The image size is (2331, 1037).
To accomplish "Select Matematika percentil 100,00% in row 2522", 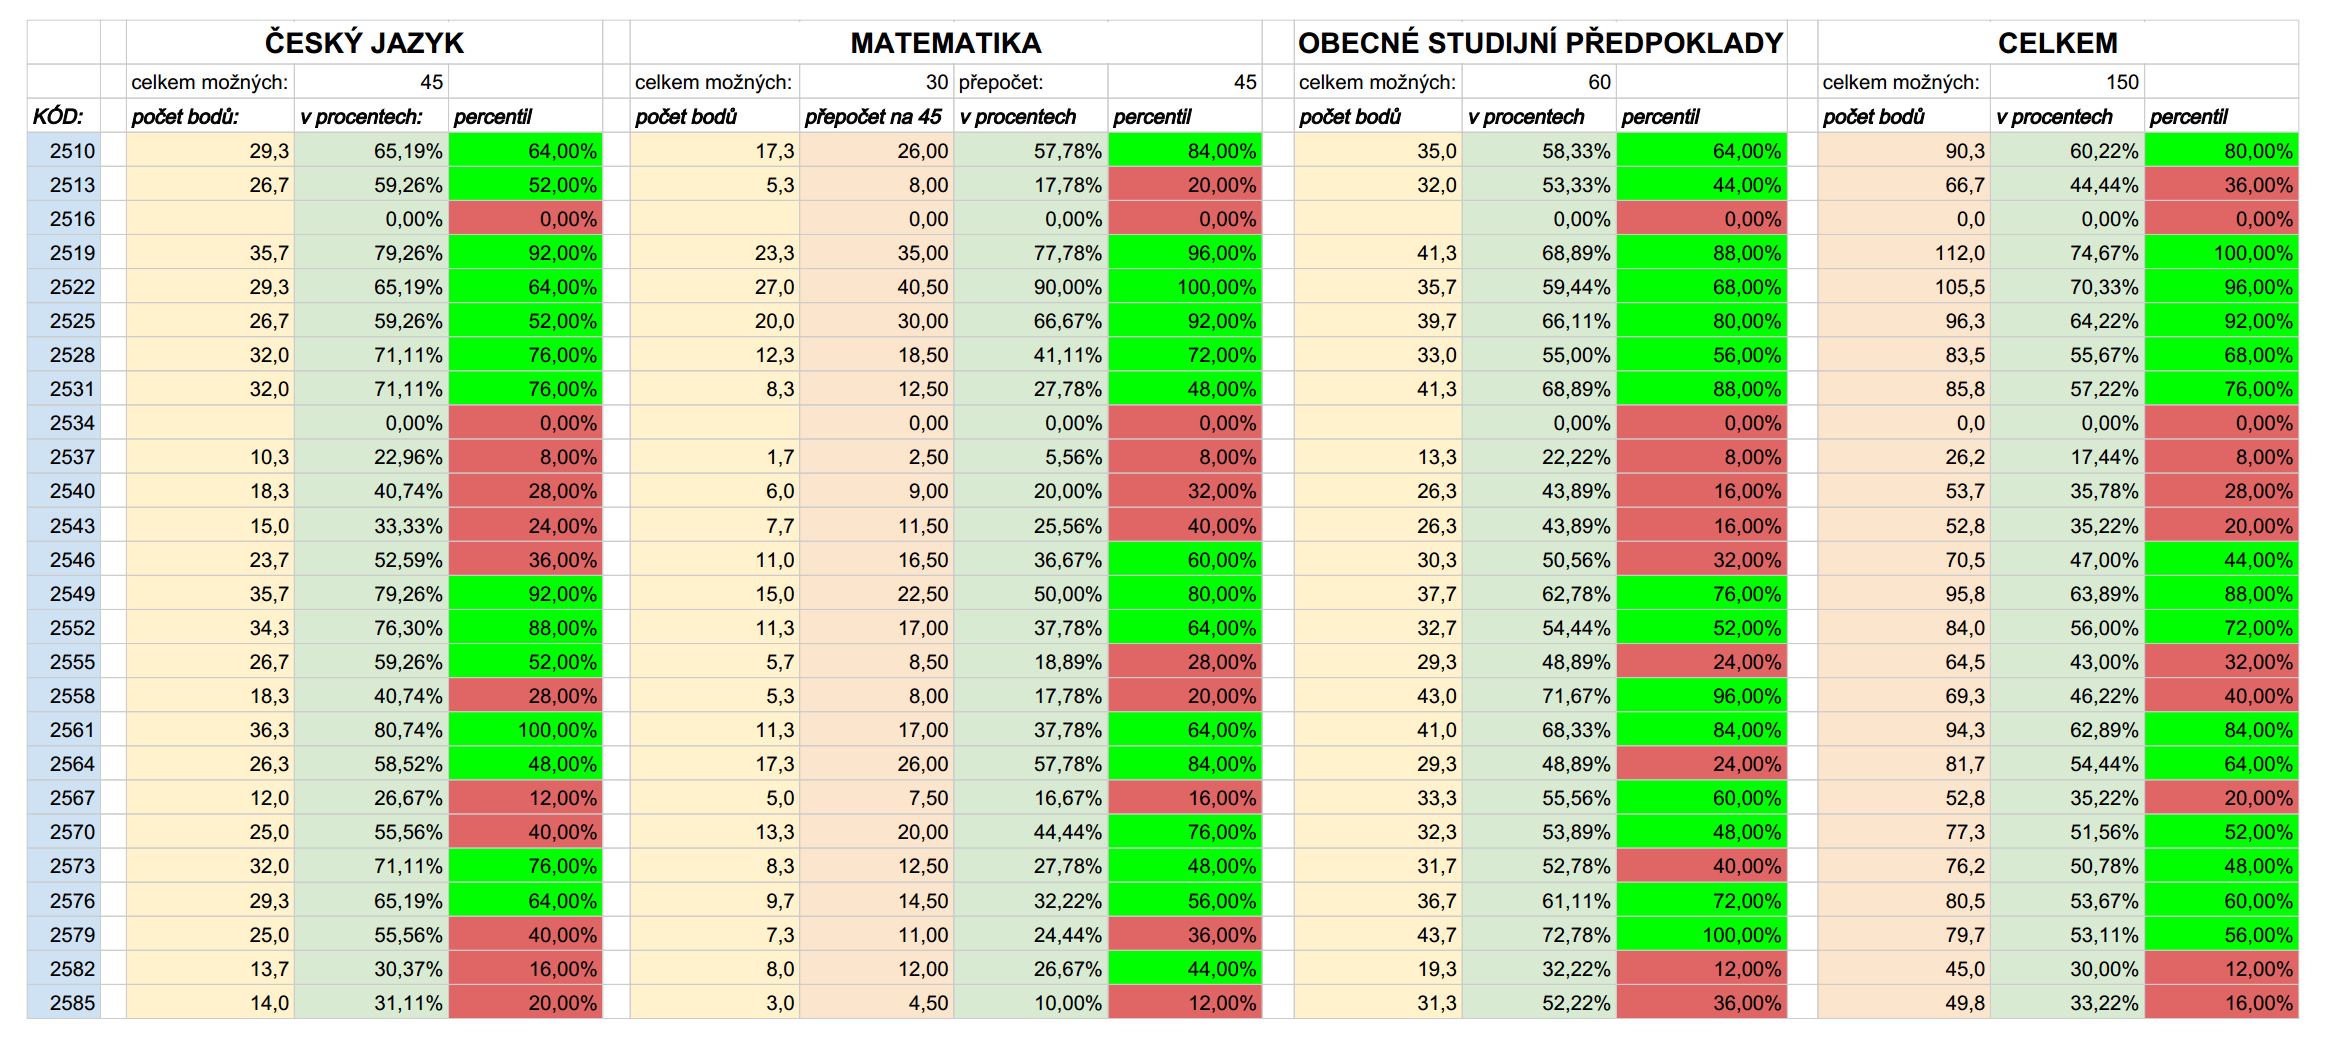I will pyautogui.click(x=1185, y=287).
